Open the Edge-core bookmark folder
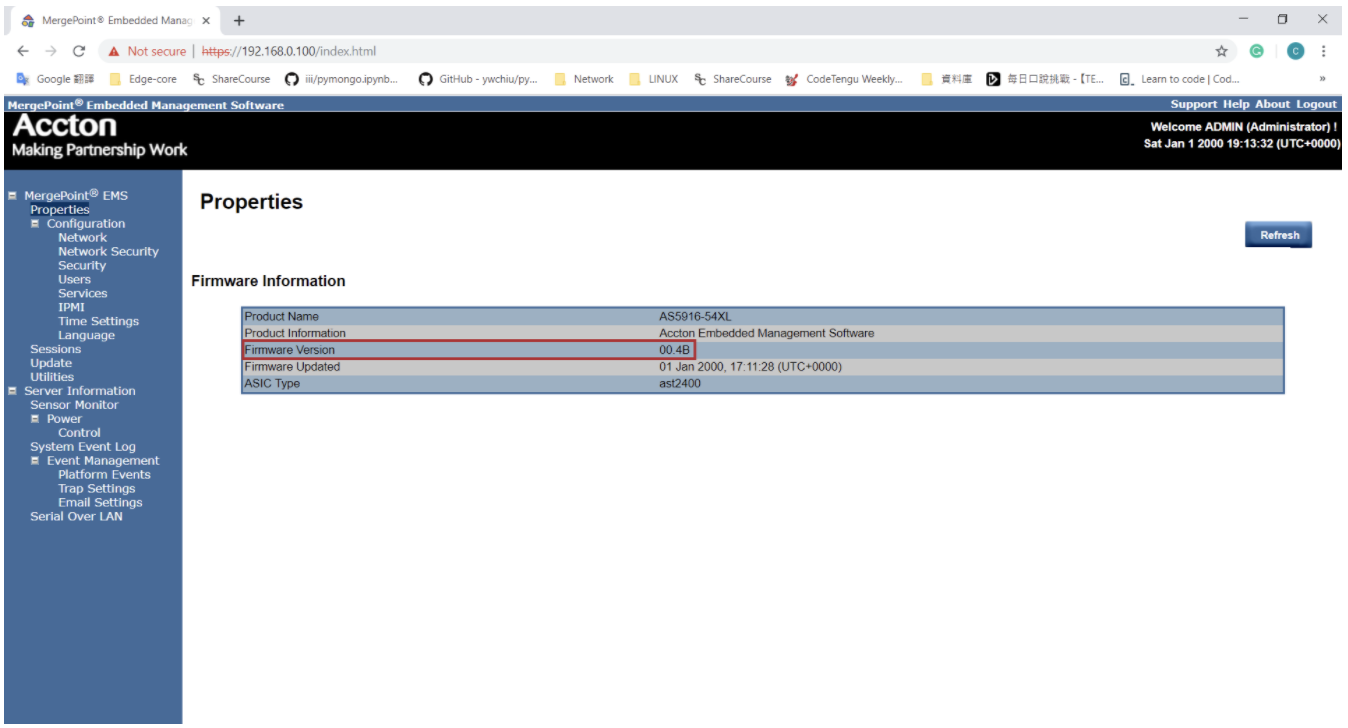The height and width of the screenshot is (728, 1348). tap(143, 79)
